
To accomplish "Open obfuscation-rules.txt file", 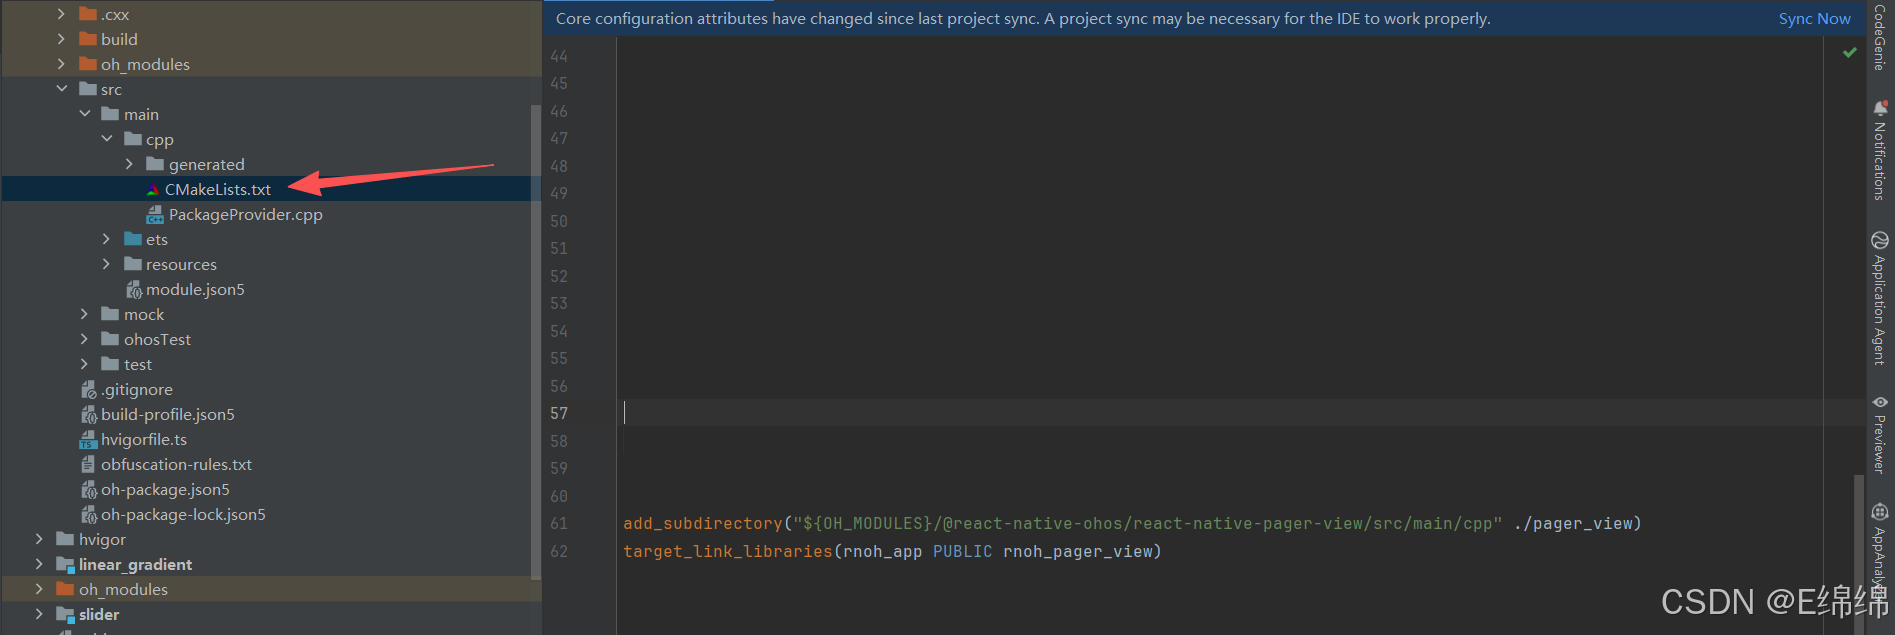I will click(176, 464).
